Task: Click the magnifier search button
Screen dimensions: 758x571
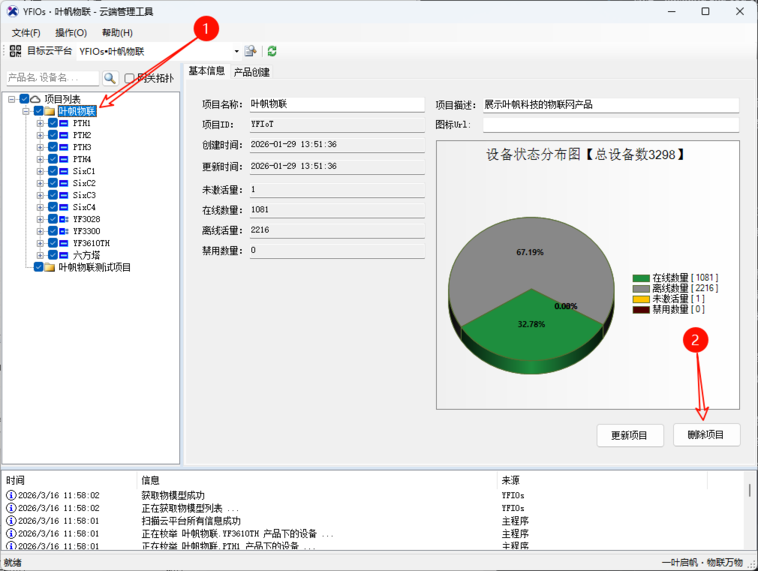Action: [110, 78]
